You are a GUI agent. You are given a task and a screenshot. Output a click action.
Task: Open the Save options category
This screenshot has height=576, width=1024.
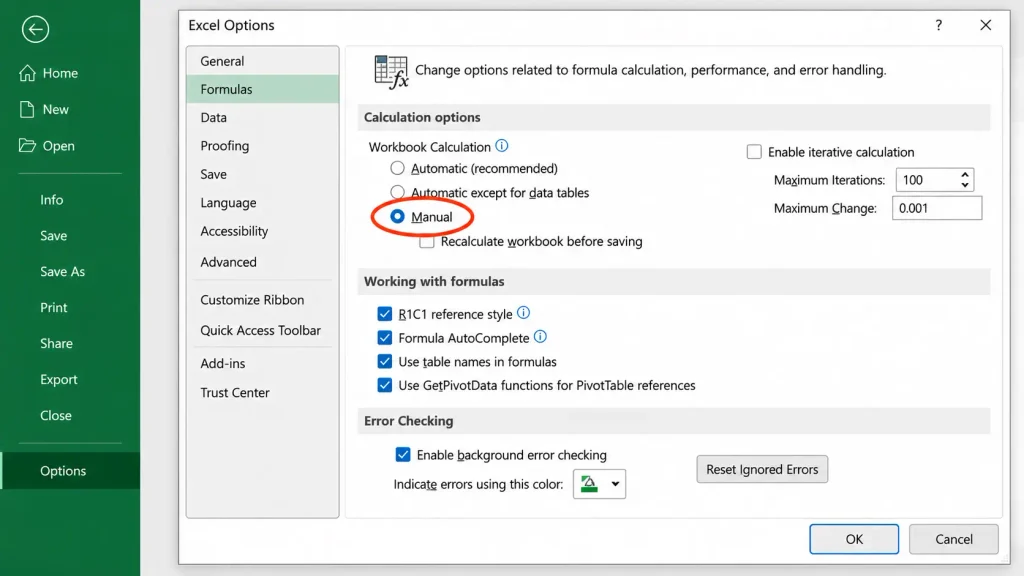(x=263, y=174)
